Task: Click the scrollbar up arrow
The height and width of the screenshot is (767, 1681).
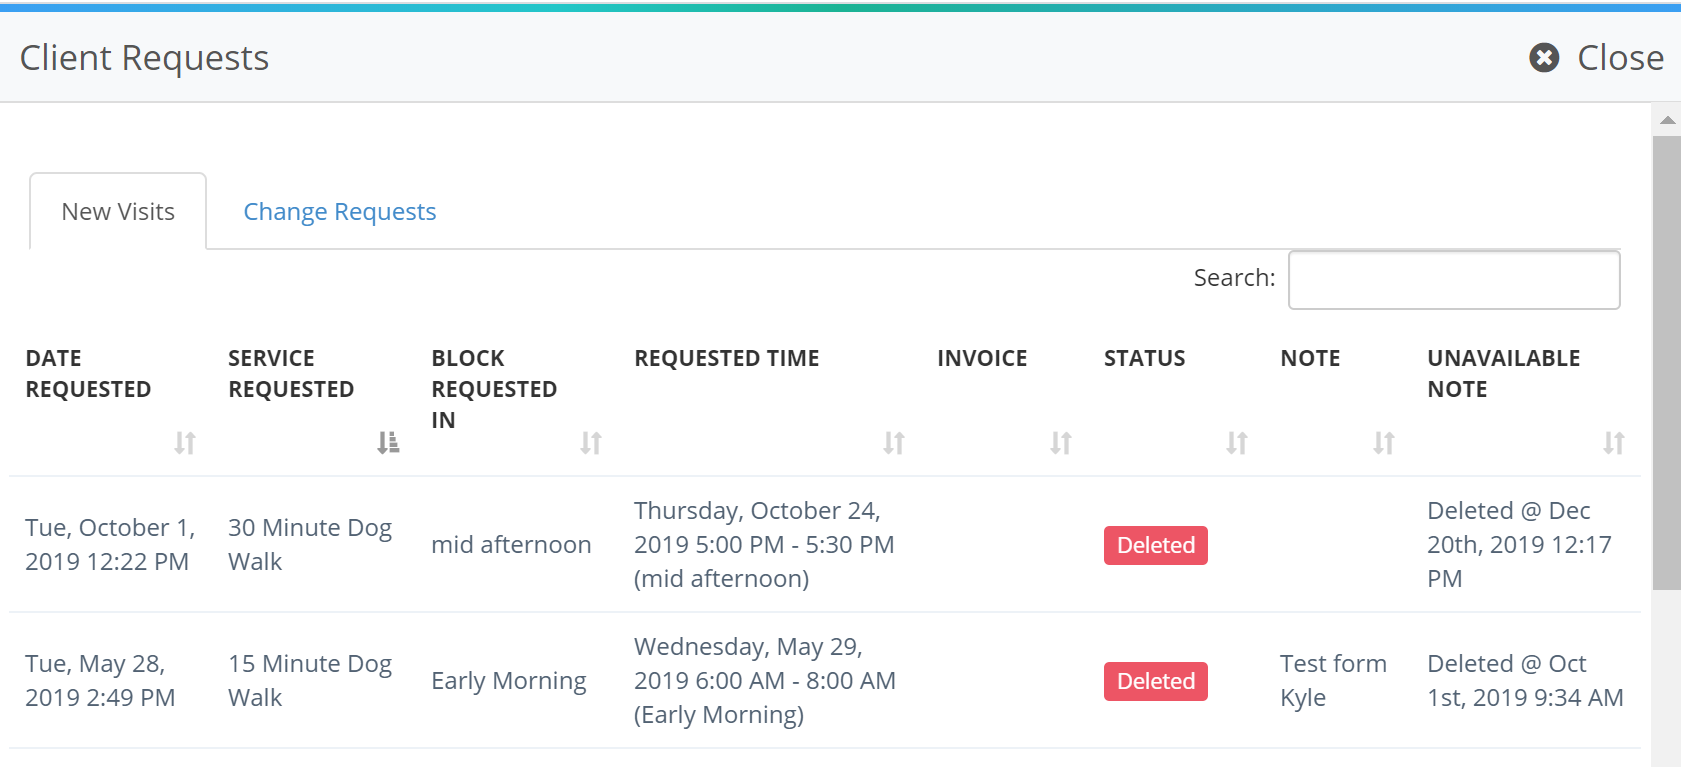Action: pos(1666,120)
